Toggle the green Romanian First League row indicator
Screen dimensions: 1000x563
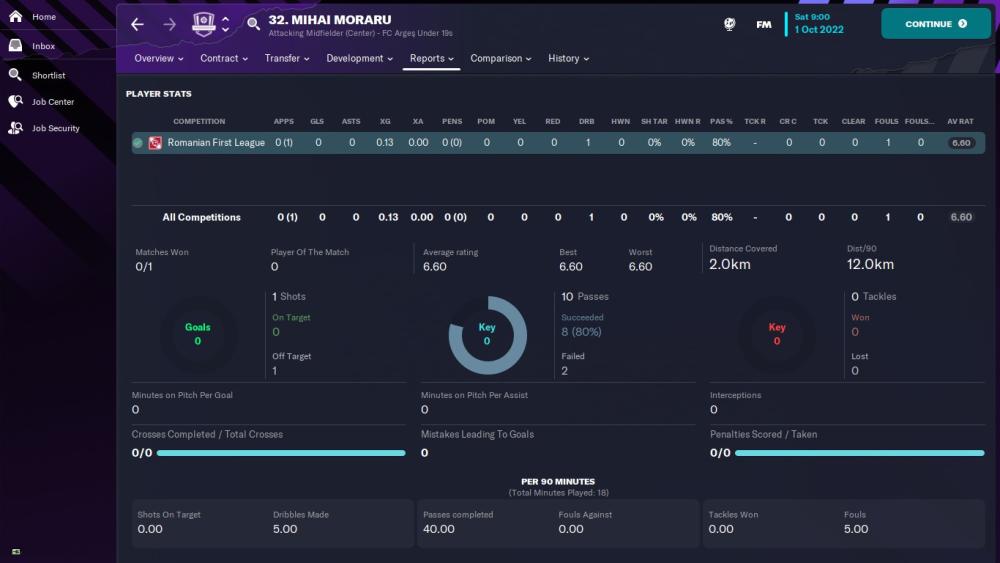138,143
